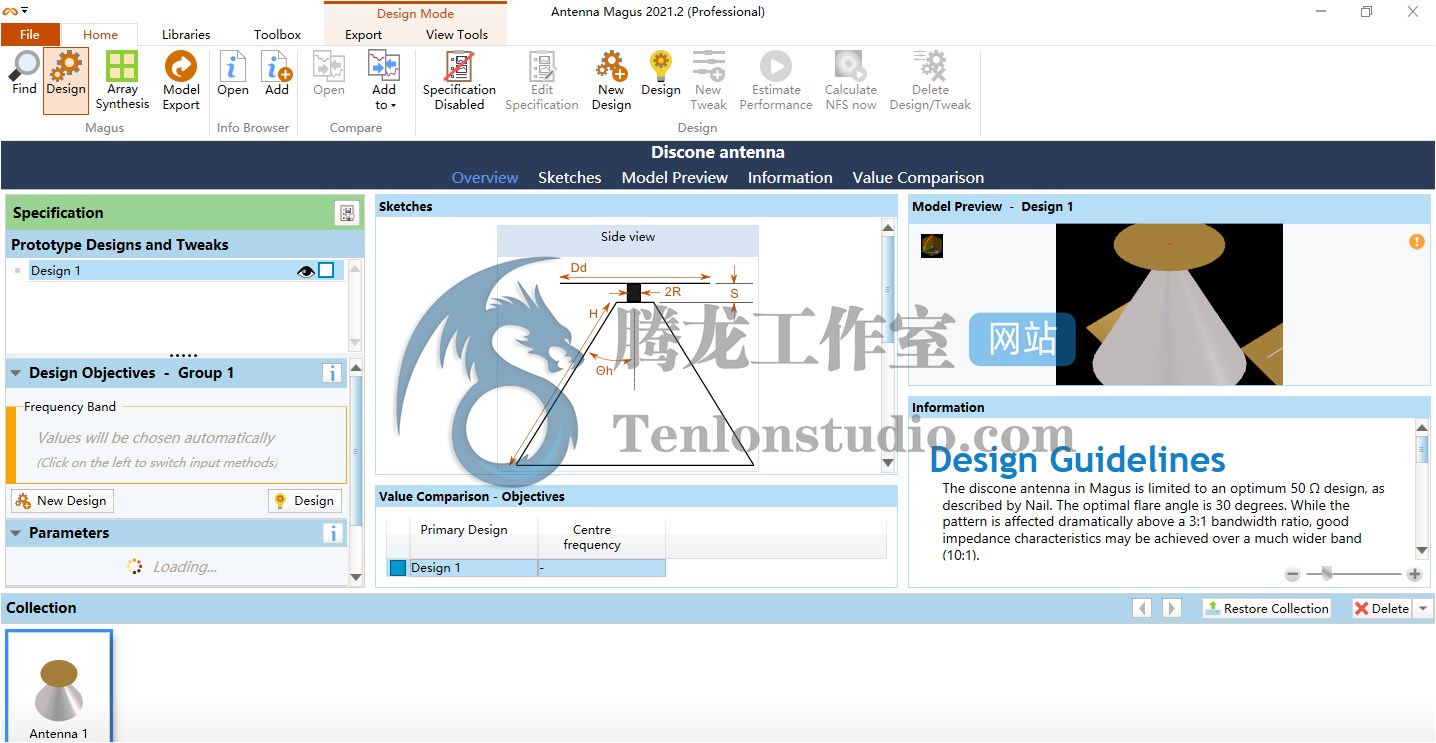The width and height of the screenshot is (1436, 743).
Task: Click the collection next arrow
Action: tap(1172, 608)
